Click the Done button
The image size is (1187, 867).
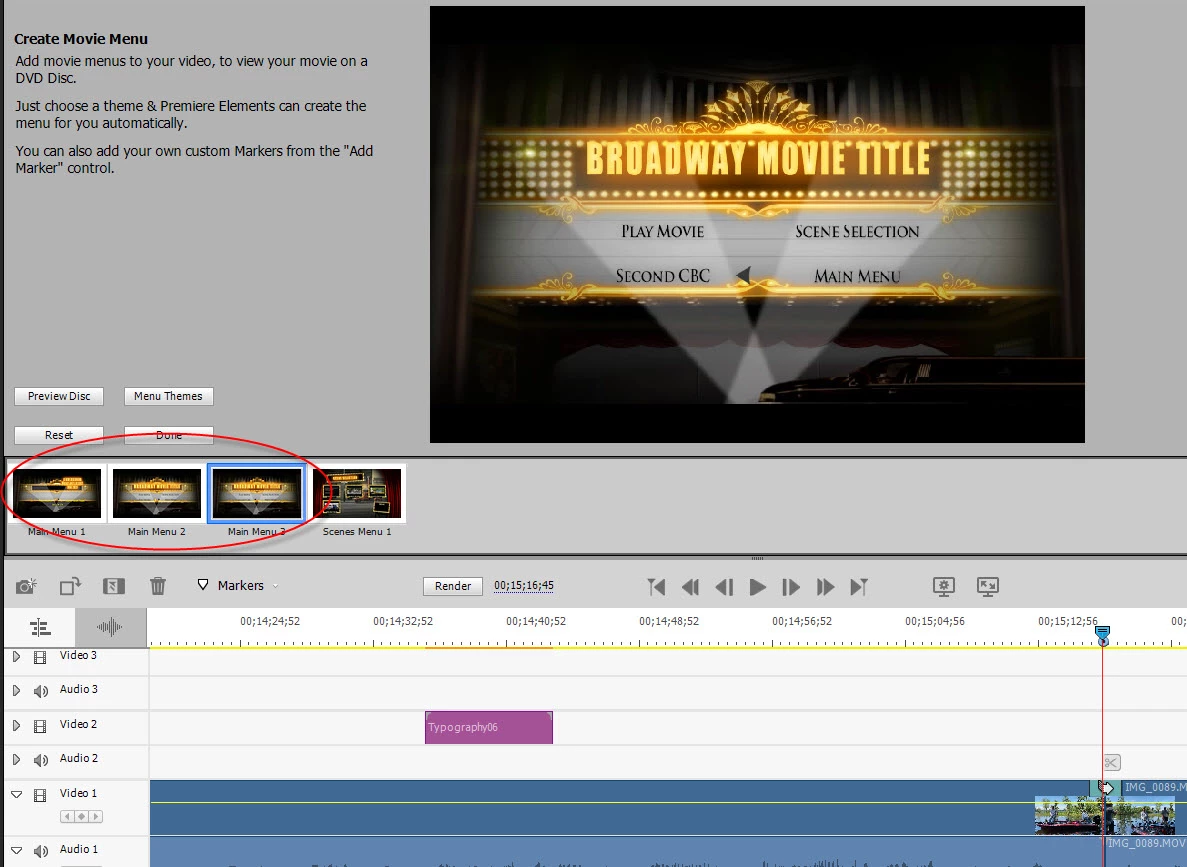168,435
